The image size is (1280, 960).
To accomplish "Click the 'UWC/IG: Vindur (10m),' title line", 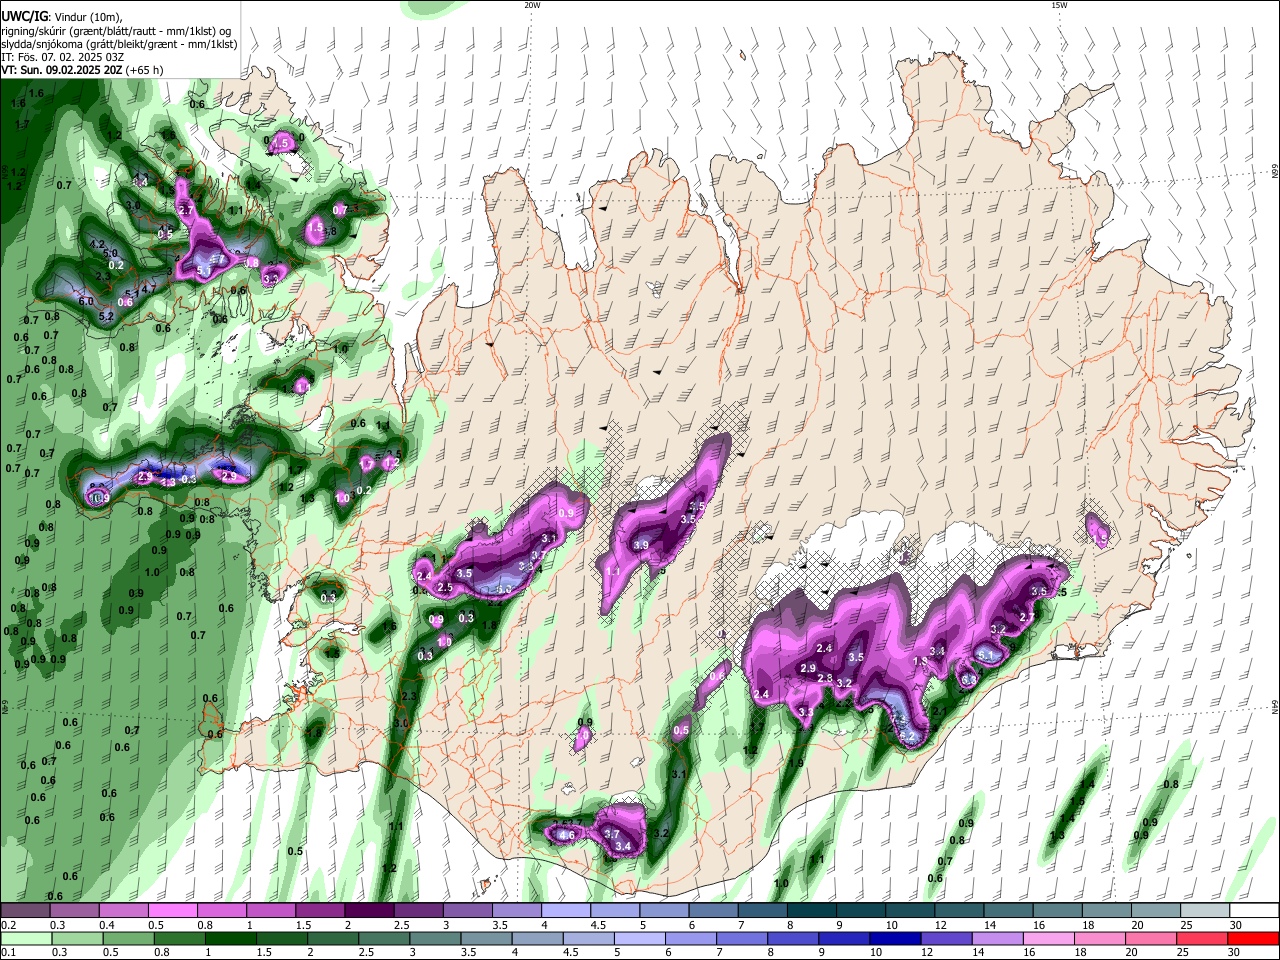I will point(62,17).
